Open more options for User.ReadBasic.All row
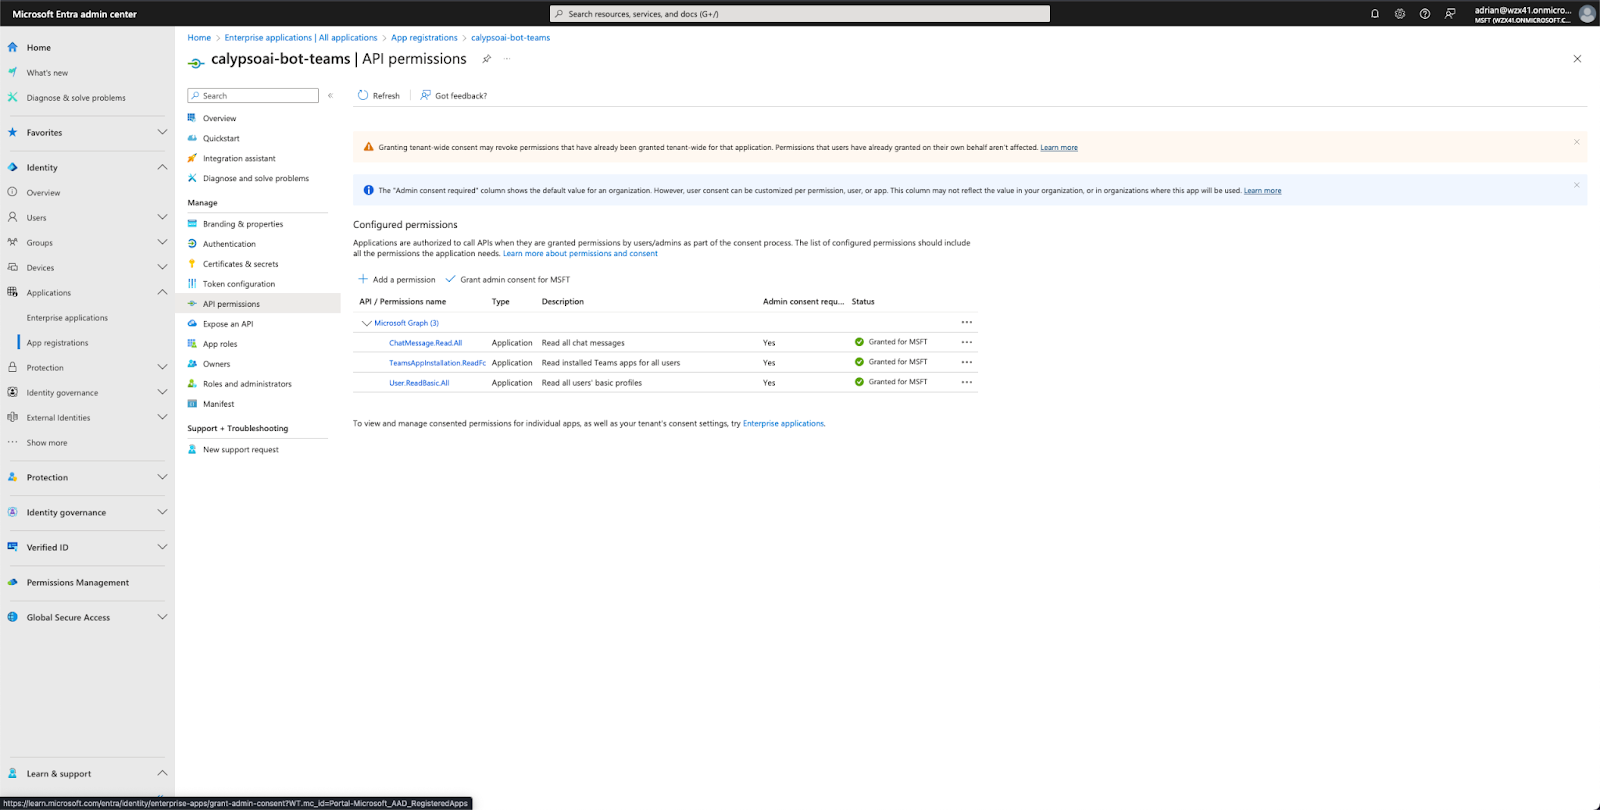 coord(966,382)
